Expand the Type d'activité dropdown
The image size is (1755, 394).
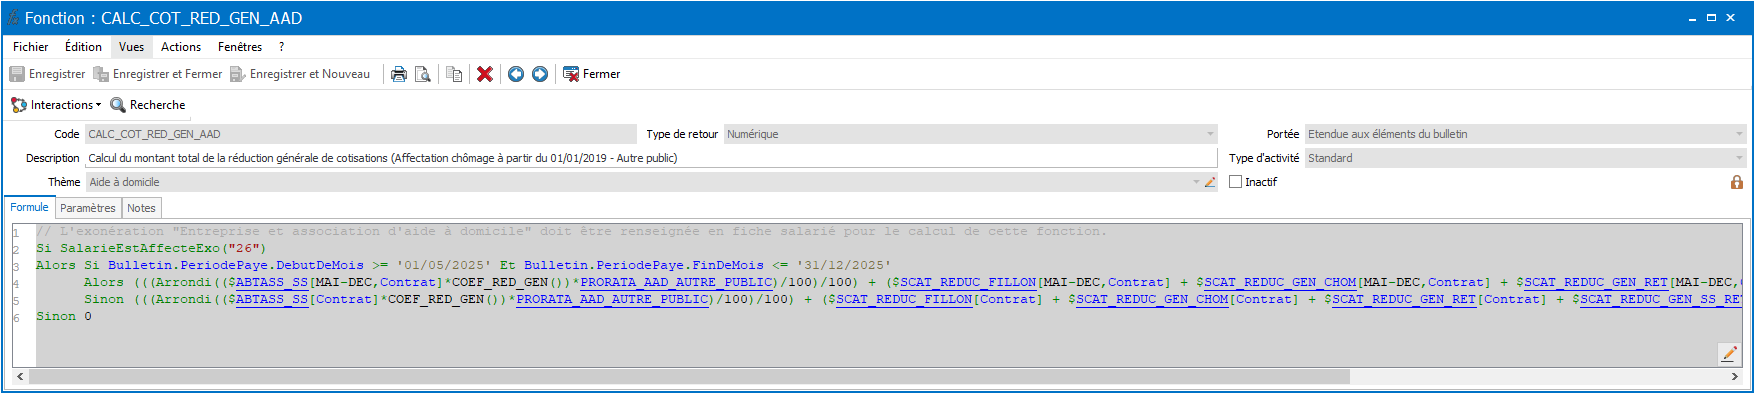point(1739,158)
